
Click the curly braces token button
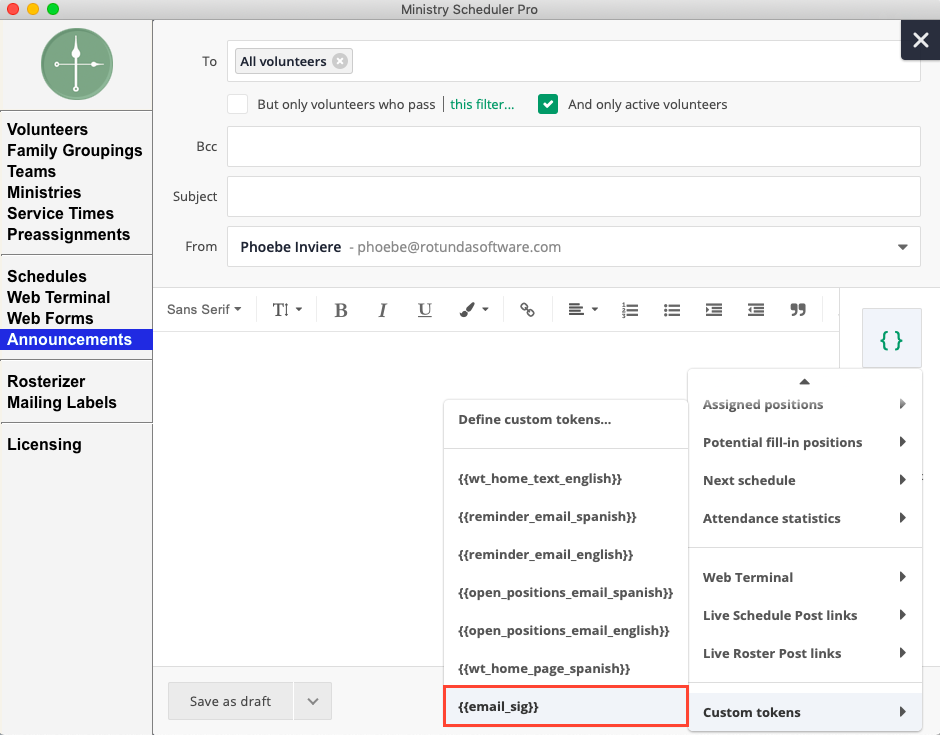[891, 339]
